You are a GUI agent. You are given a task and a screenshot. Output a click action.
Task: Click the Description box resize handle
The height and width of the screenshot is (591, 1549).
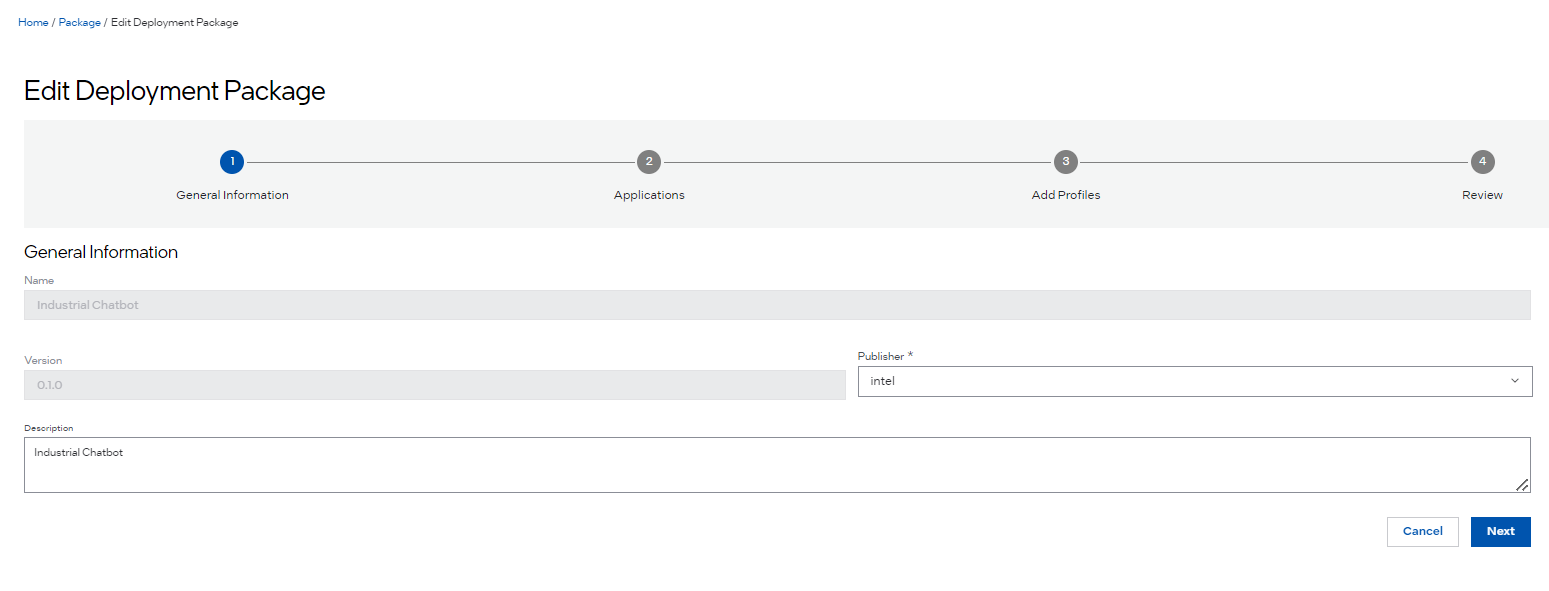click(1521, 485)
